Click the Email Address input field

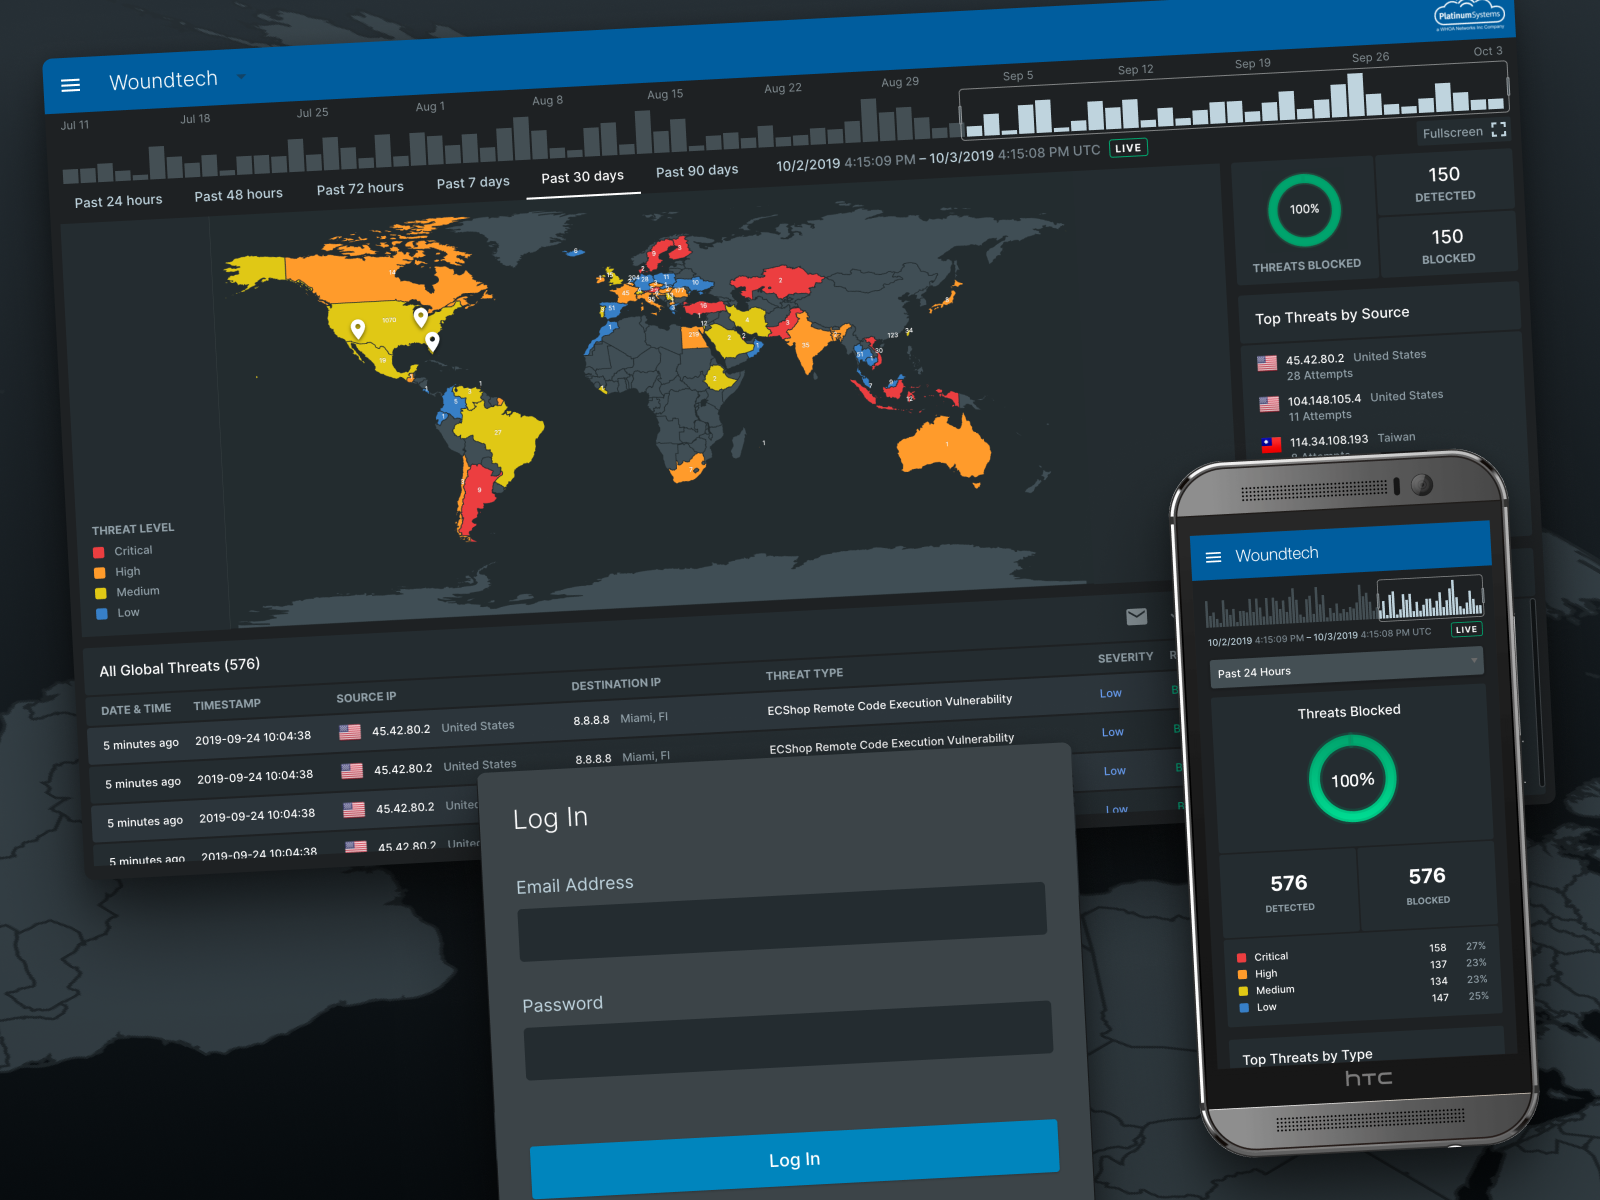pos(782,922)
